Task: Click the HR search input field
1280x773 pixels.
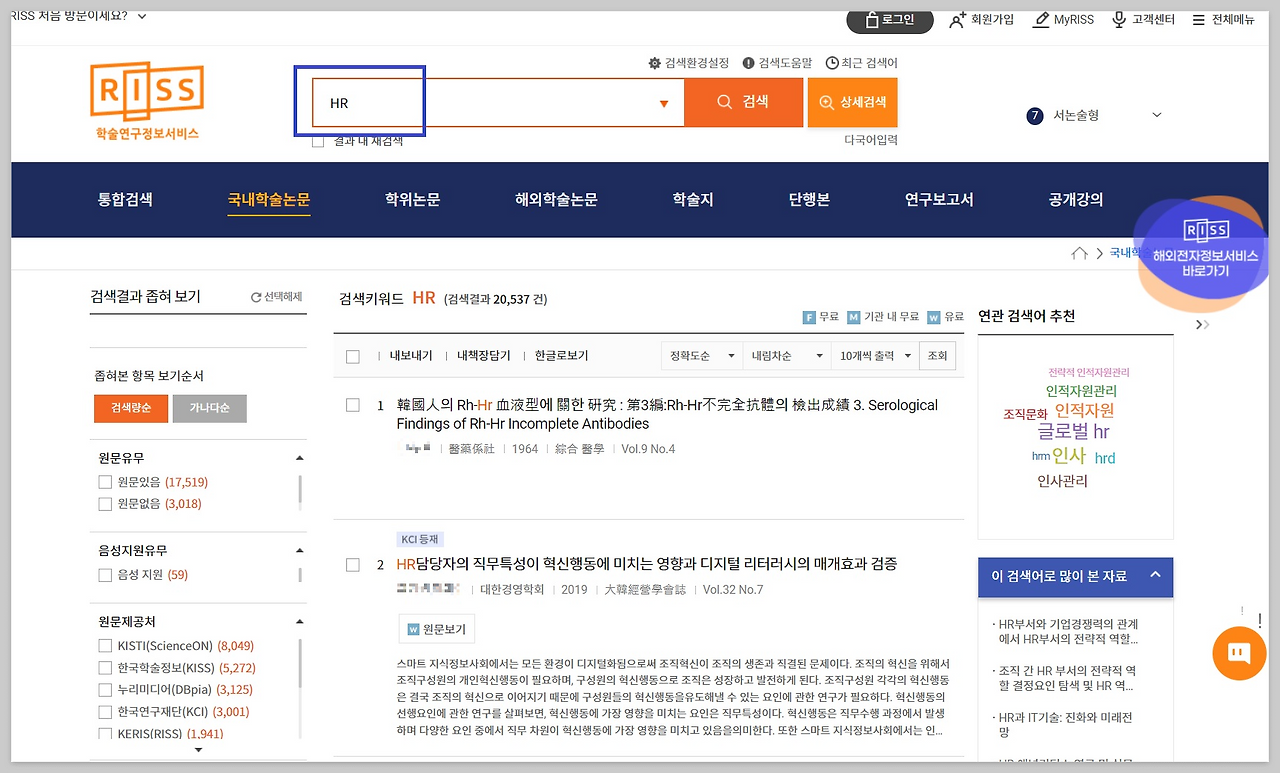Action: click(480, 103)
